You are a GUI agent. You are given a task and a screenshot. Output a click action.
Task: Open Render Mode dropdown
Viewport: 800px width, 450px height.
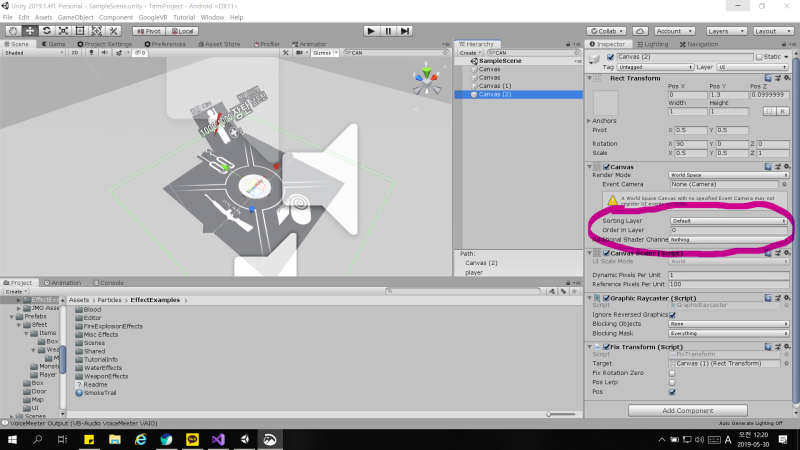click(x=729, y=175)
